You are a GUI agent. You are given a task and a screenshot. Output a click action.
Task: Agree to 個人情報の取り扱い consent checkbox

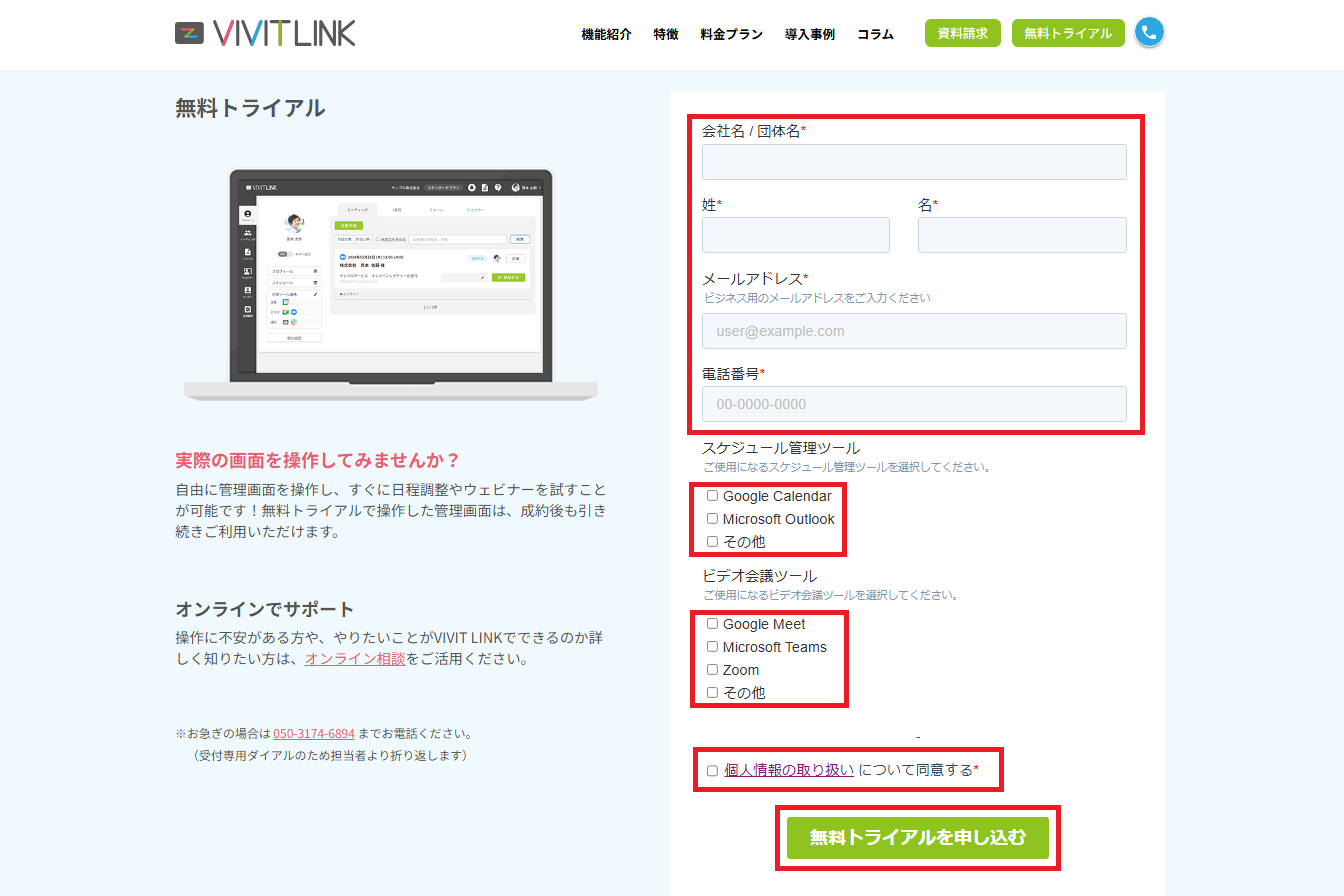coord(712,769)
